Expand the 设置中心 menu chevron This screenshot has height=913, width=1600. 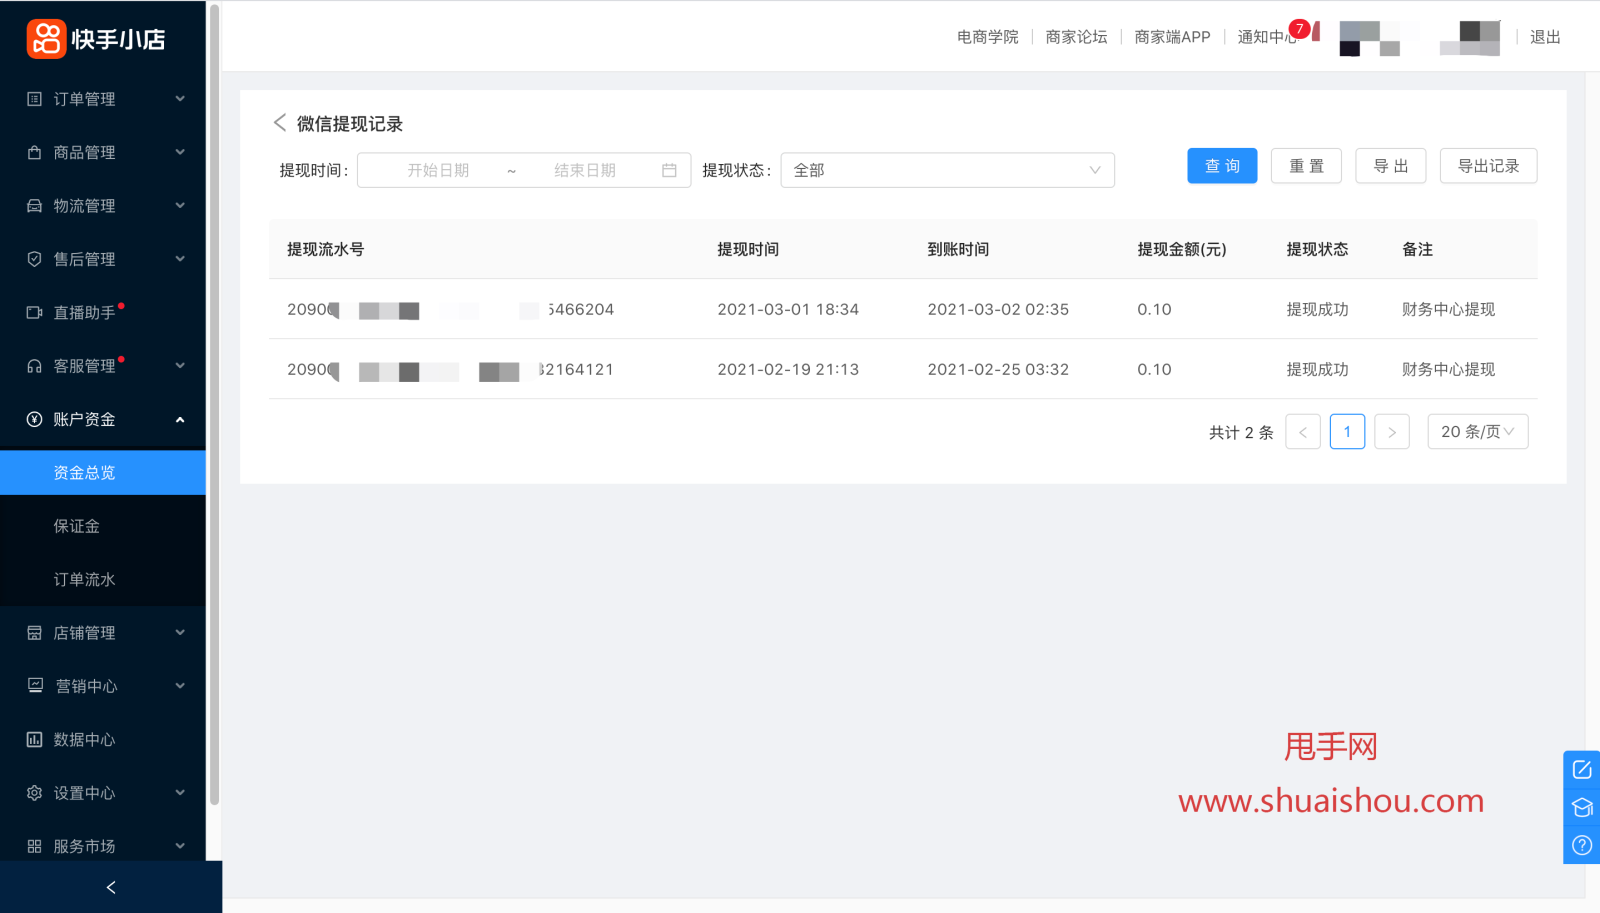coord(180,792)
